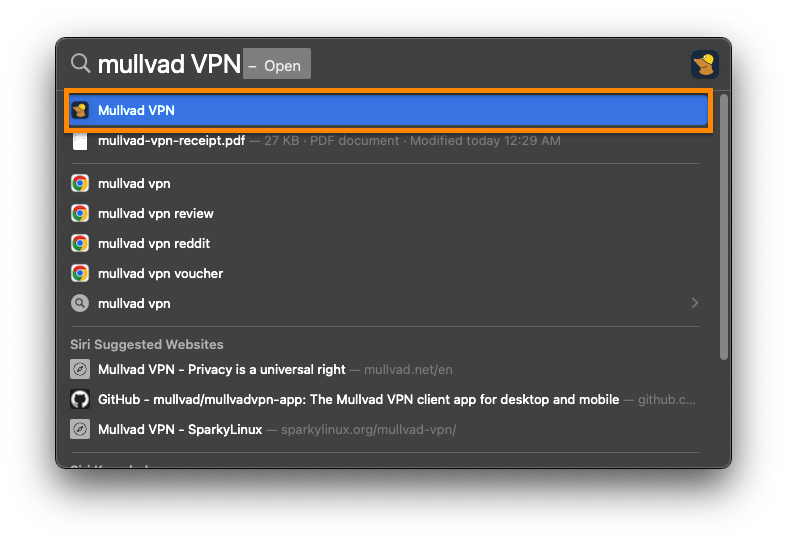Click the Mullvad app icon in search bar
Screen dimensions: 787x542
pyautogui.click(x=705, y=65)
